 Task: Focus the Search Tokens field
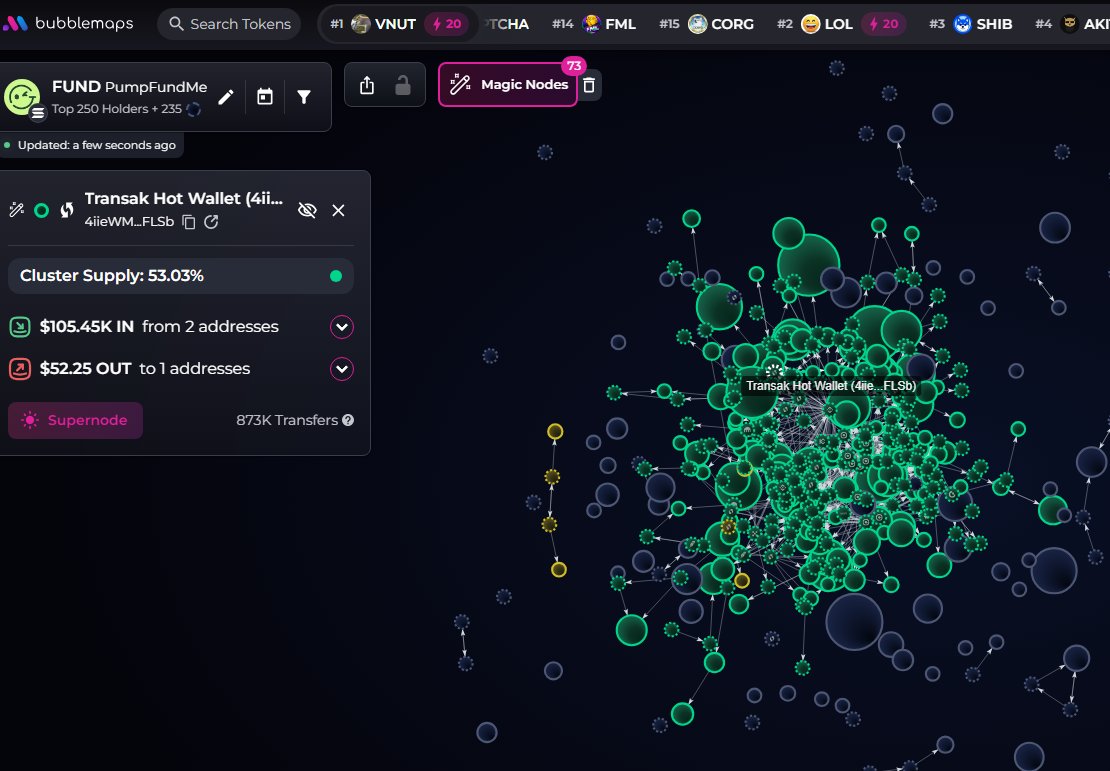click(x=229, y=23)
